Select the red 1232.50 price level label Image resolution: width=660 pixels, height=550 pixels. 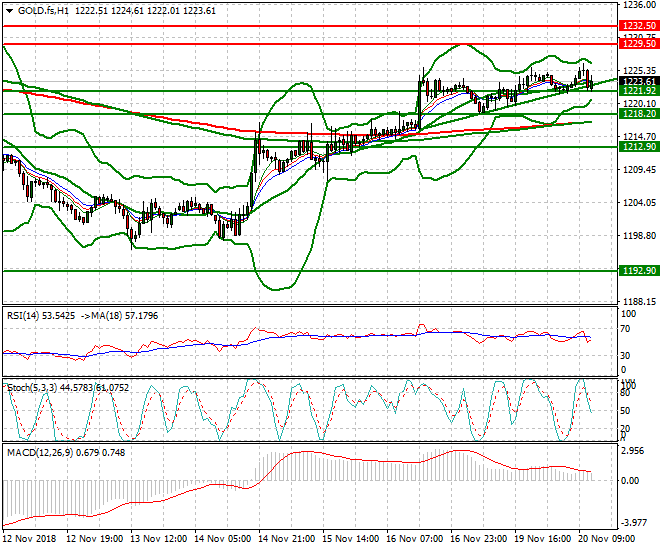(x=639, y=26)
